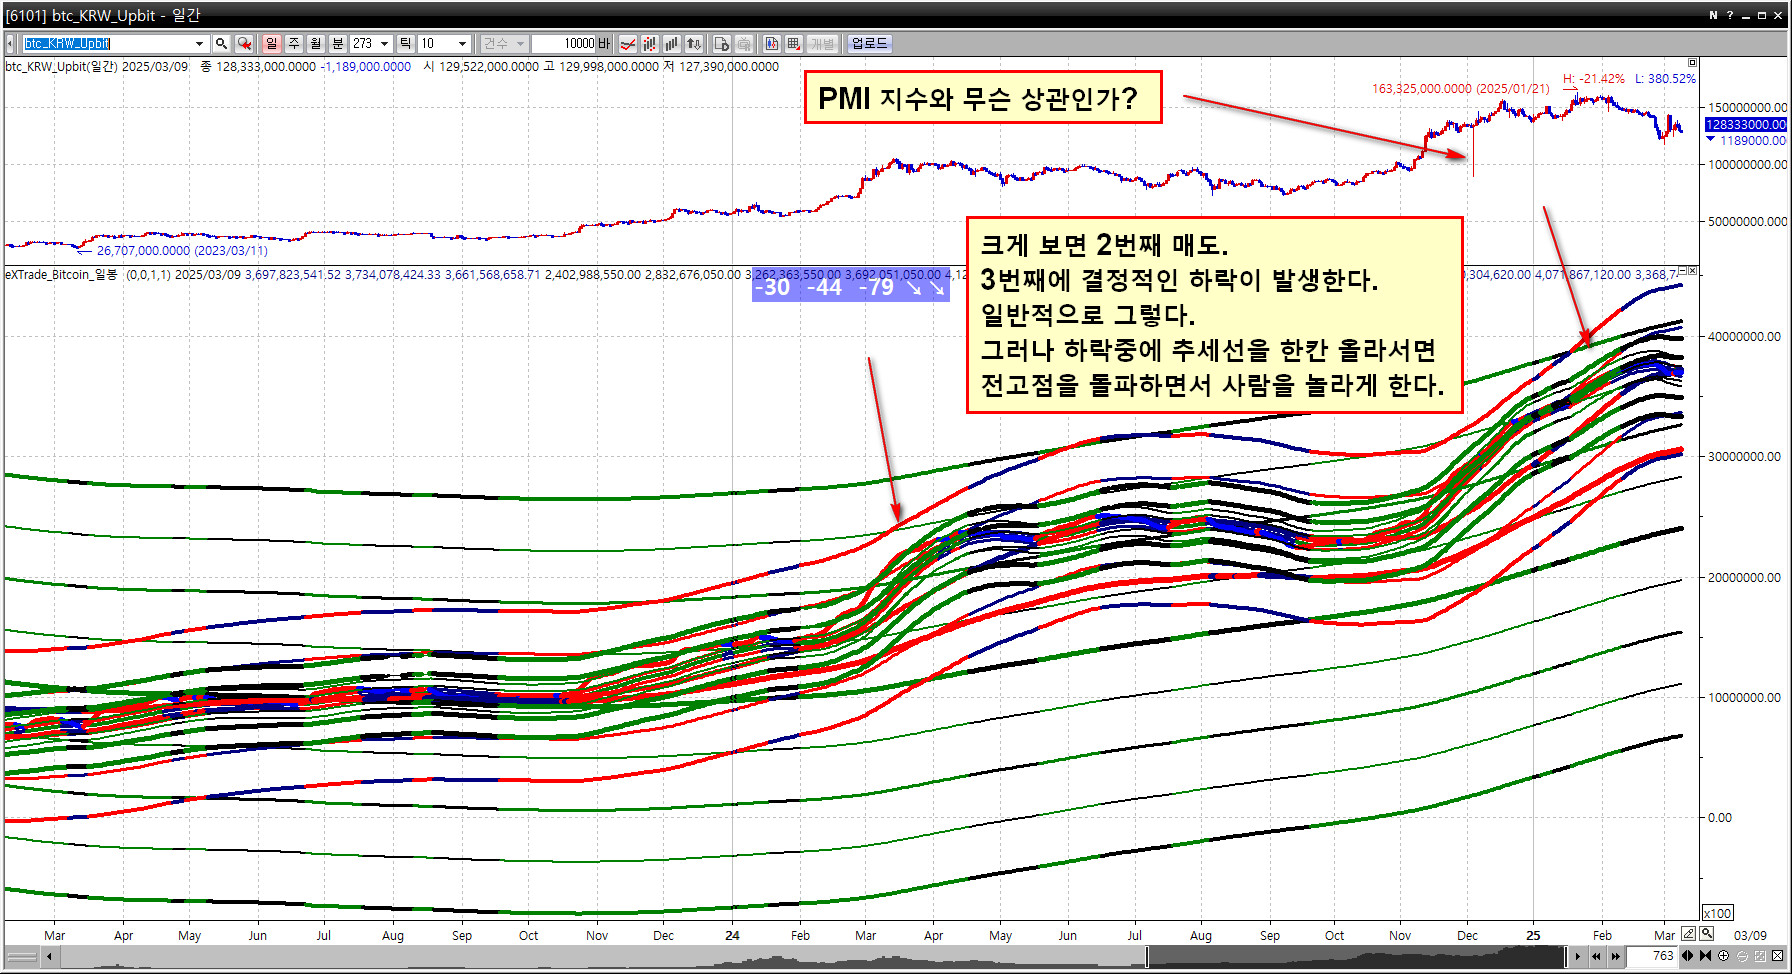Screen dimensions: 1792x974
Task: Select the monthly (월) period button
Action: pyautogui.click(x=316, y=44)
